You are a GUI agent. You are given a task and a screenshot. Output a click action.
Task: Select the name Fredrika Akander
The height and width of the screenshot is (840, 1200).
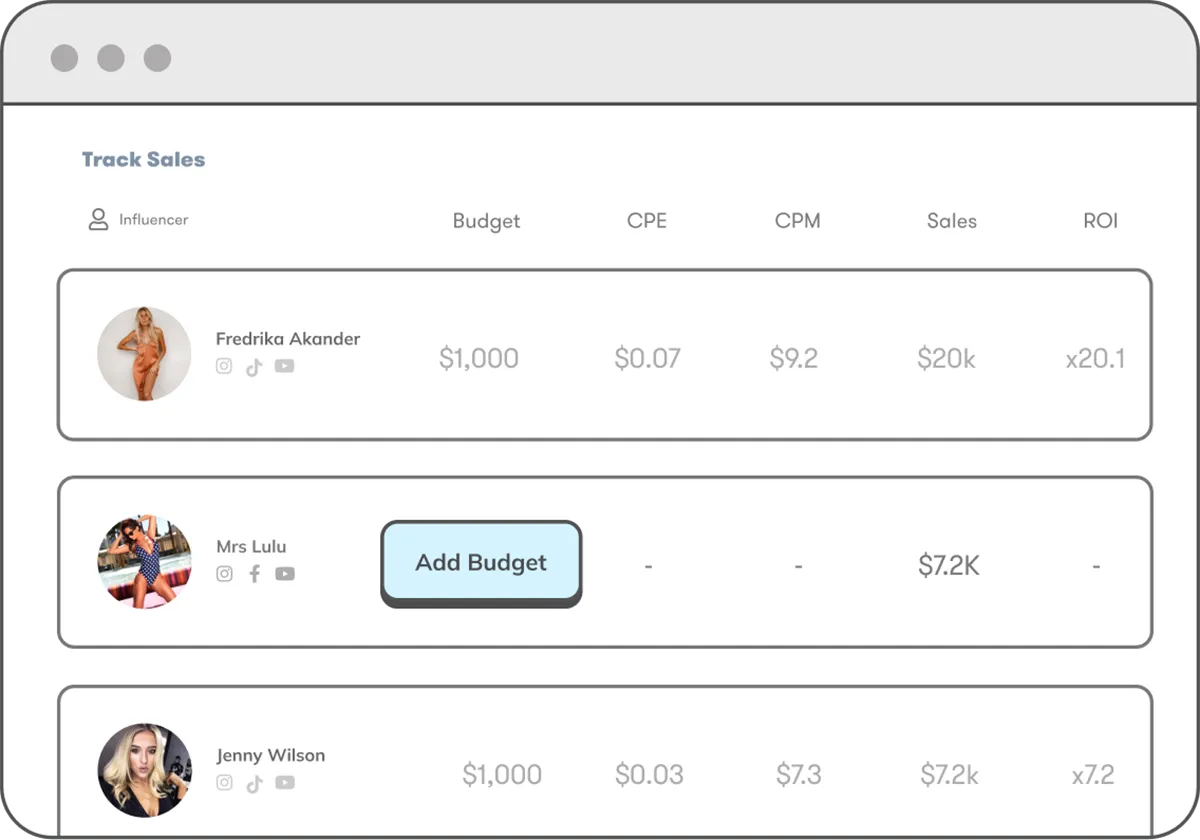(288, 339)
